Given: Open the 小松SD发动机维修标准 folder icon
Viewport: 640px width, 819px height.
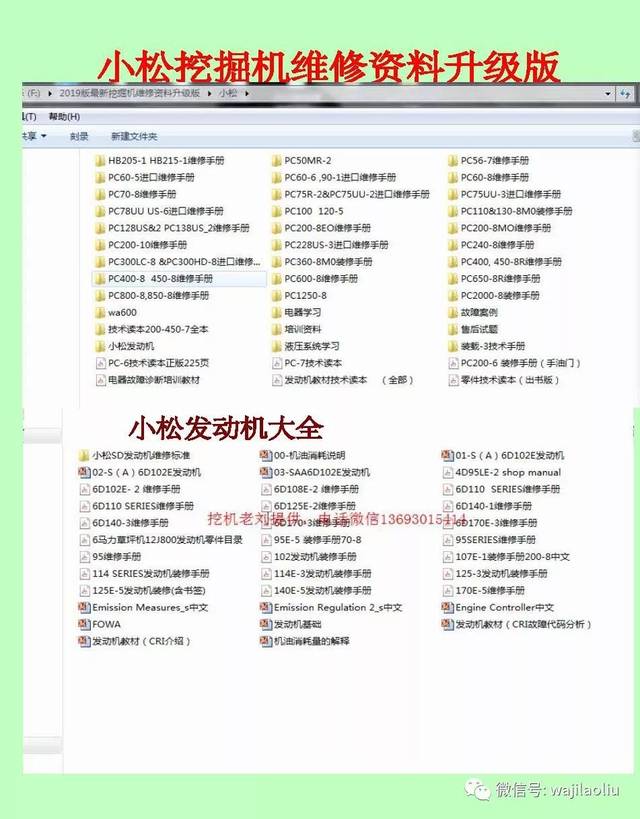Looking at the screenshot, I should [x=84, y=455].
